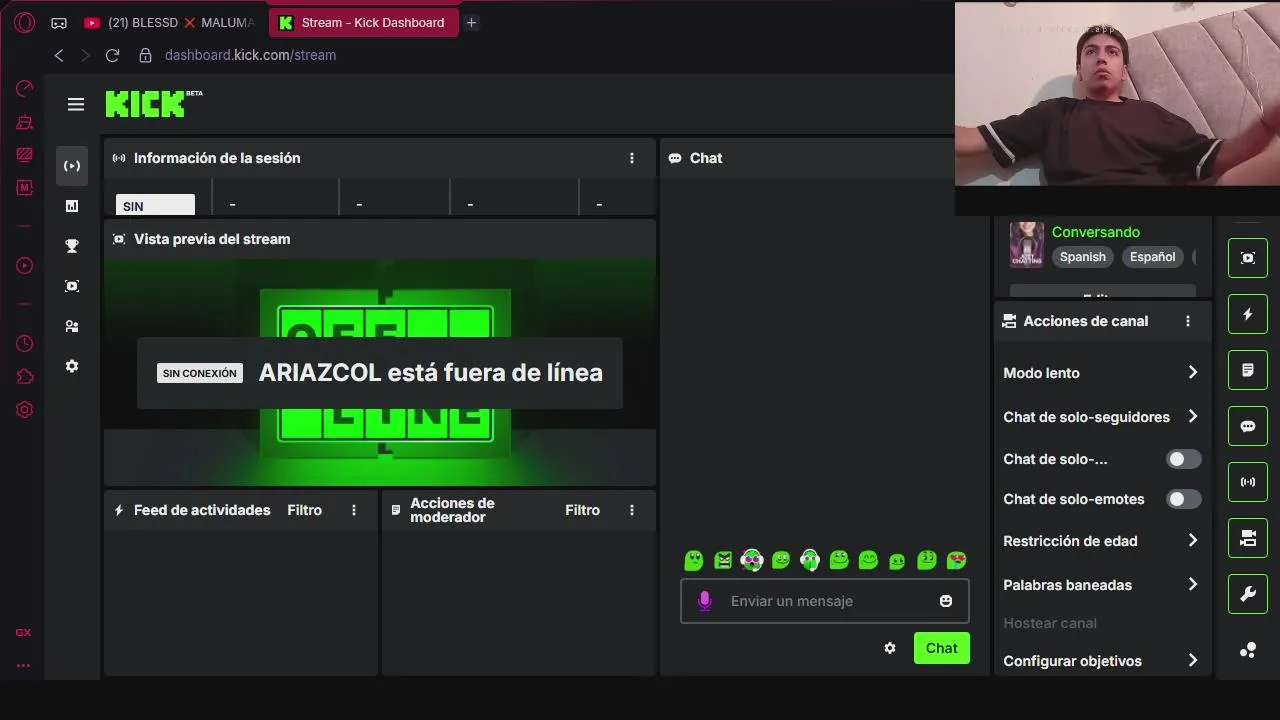
Task: Open Acciones de moderador Filtro
Action: (x=583, y=510)
